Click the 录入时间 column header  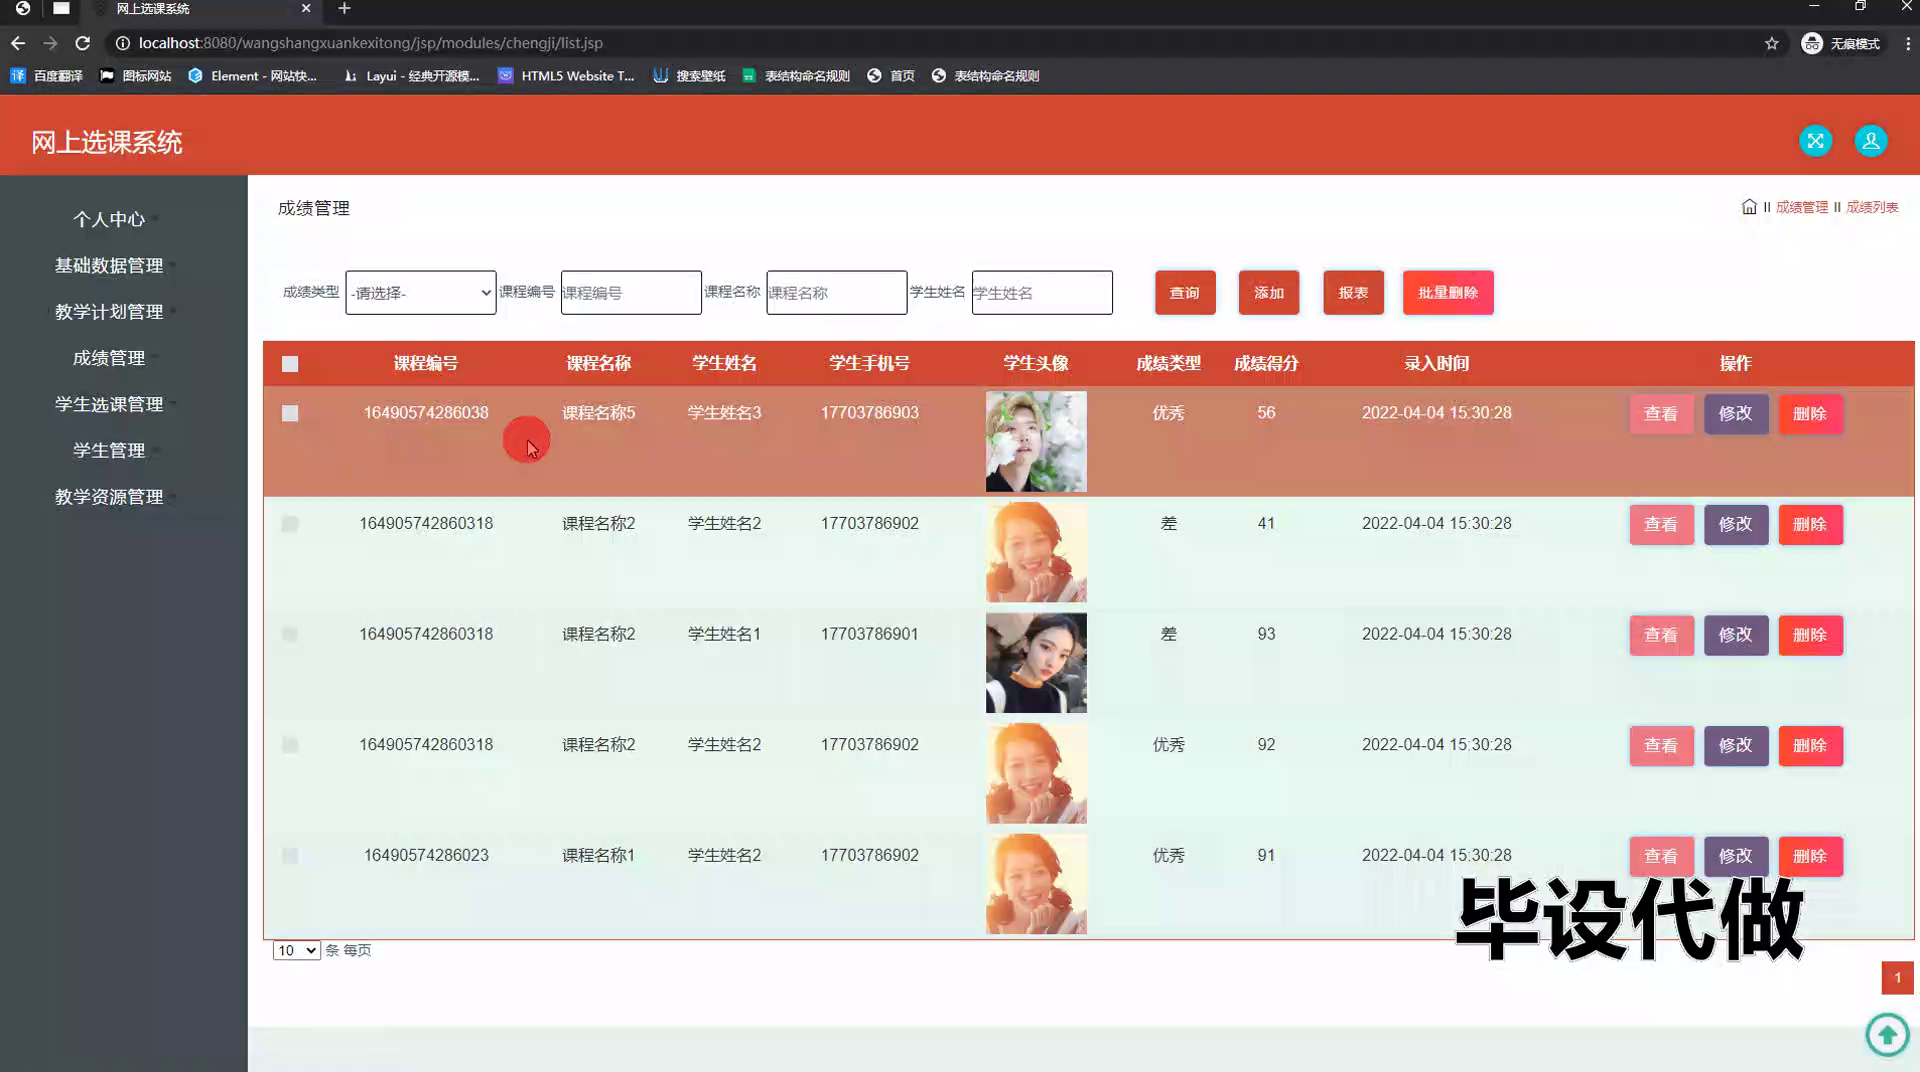coord(1436,364)
